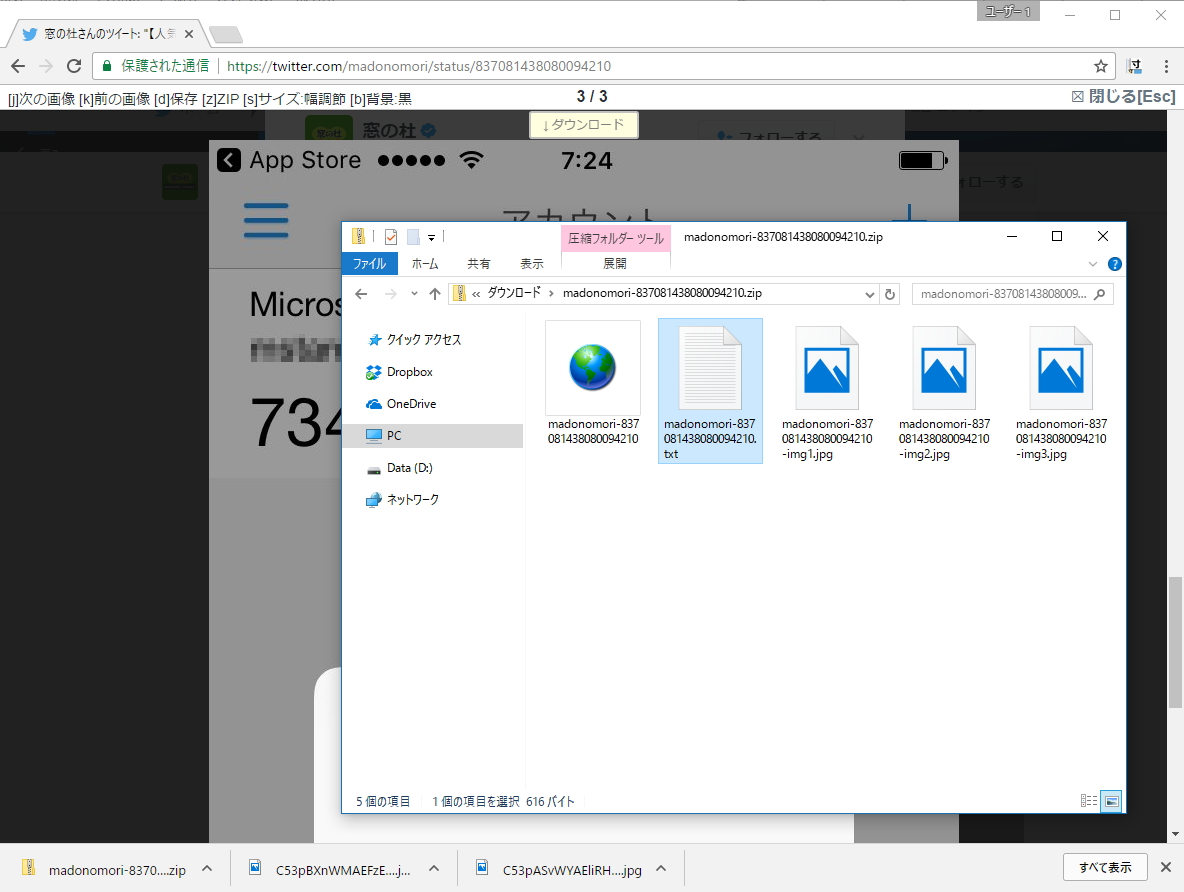Close the 窓の杜 Twitter tab
This screenshot has height=892, width=1184.
(189, 34)
